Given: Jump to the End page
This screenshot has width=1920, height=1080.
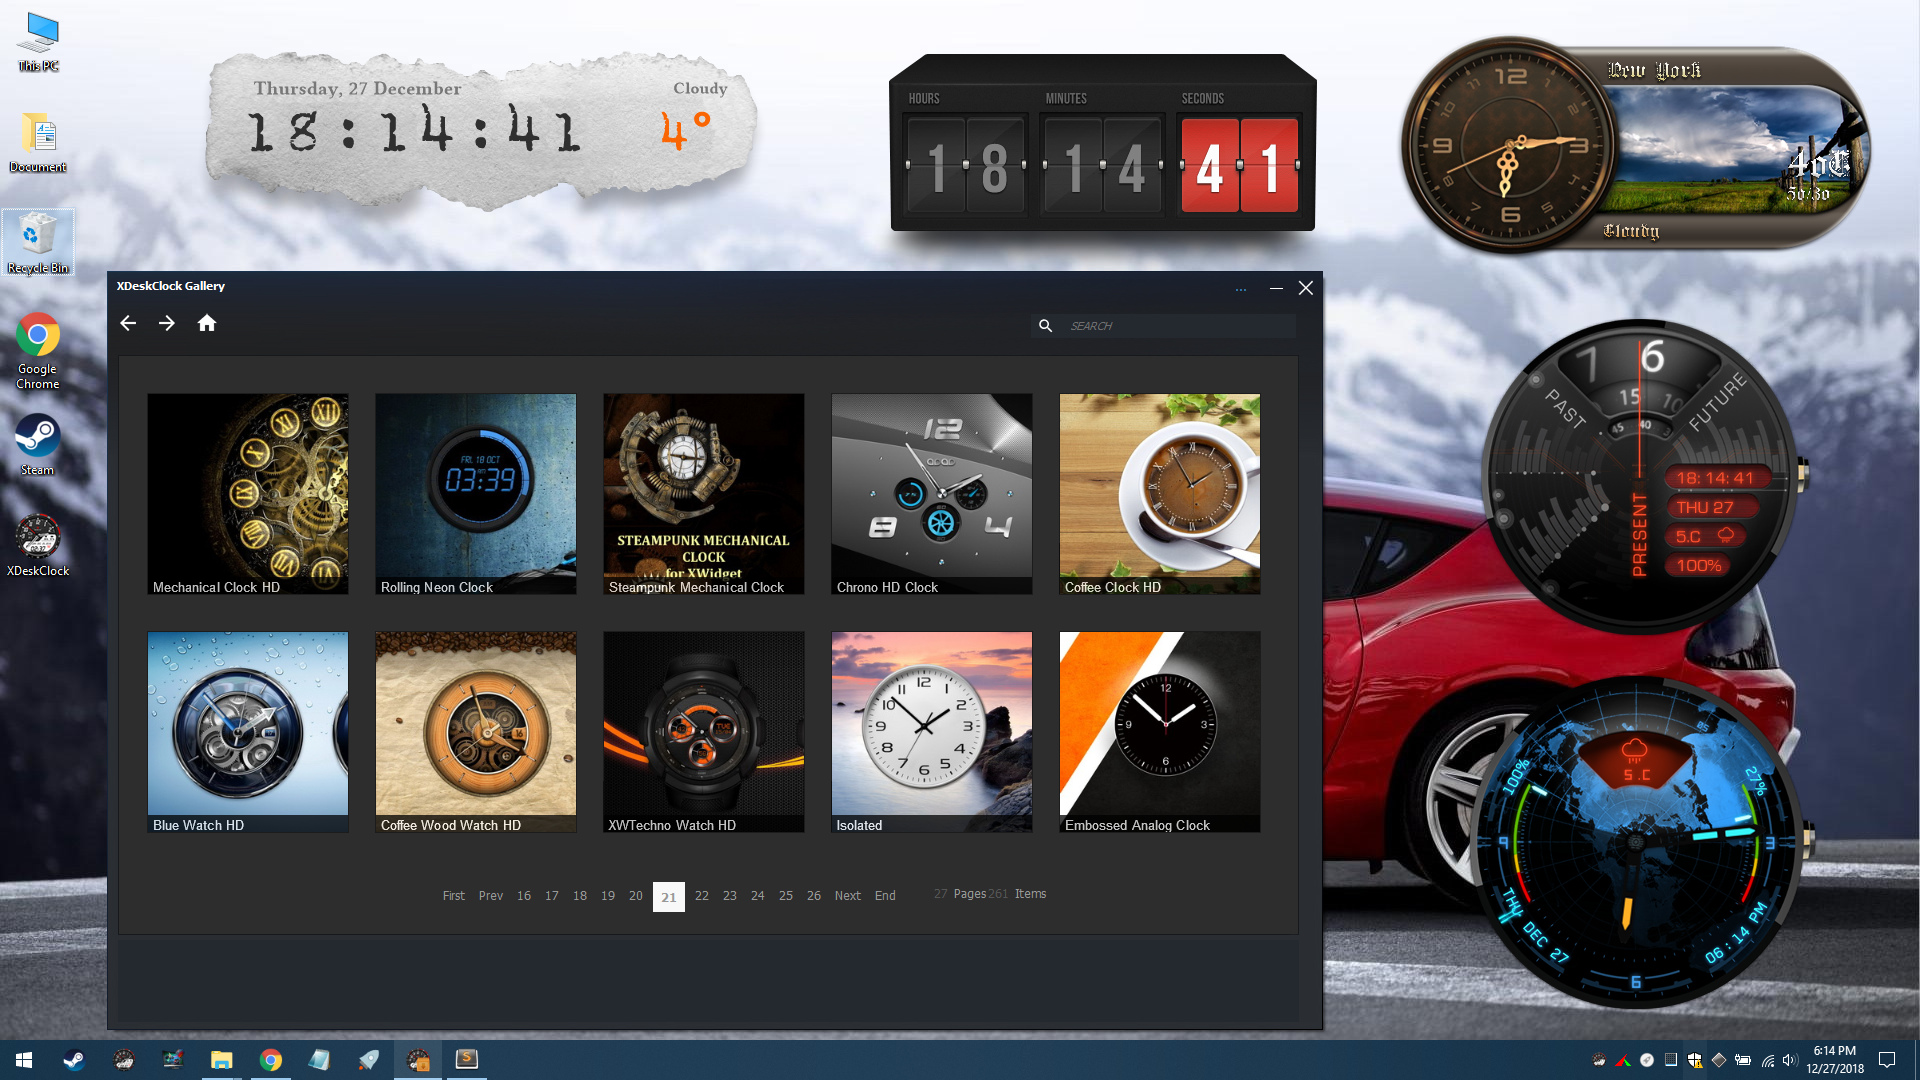Looking at the screenshot, I should pyautogui.click(x=884, y=896).
